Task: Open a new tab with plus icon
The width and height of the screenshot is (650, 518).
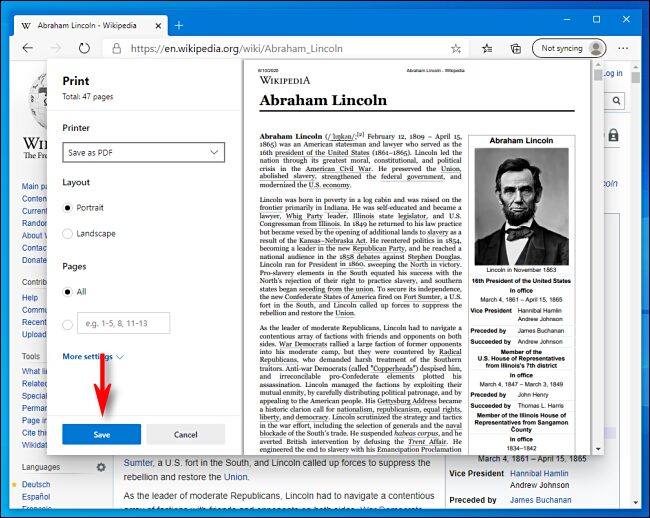Action: coord(179,25)
